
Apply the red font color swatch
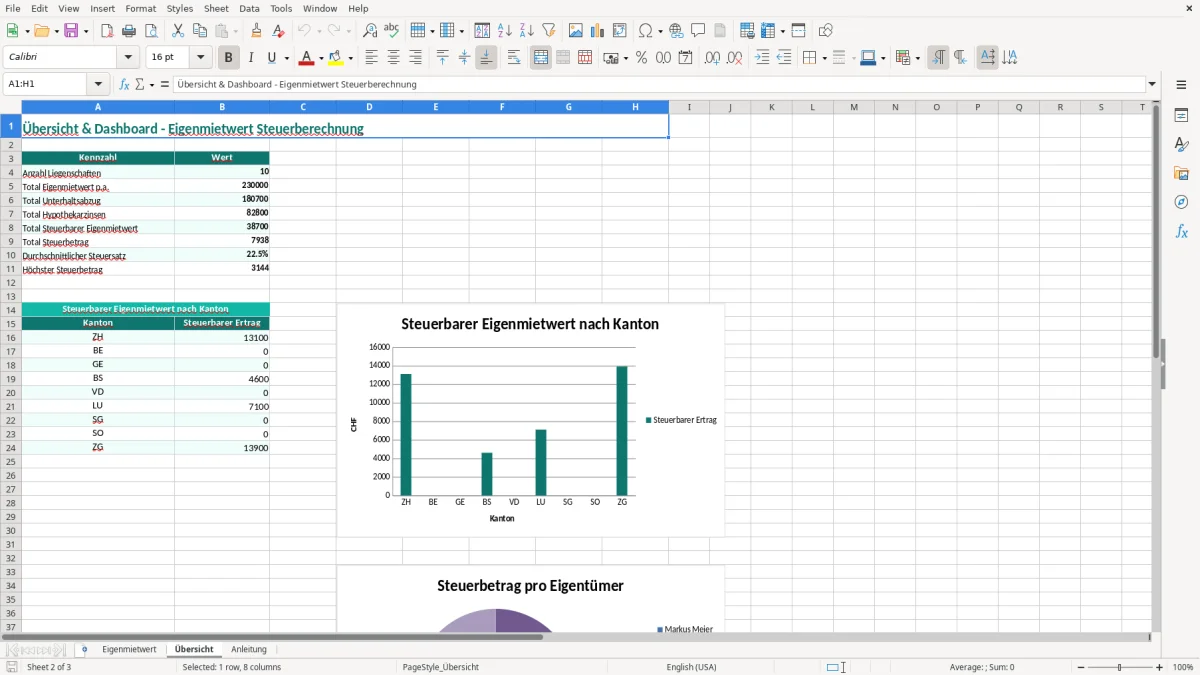click(307, 58)
